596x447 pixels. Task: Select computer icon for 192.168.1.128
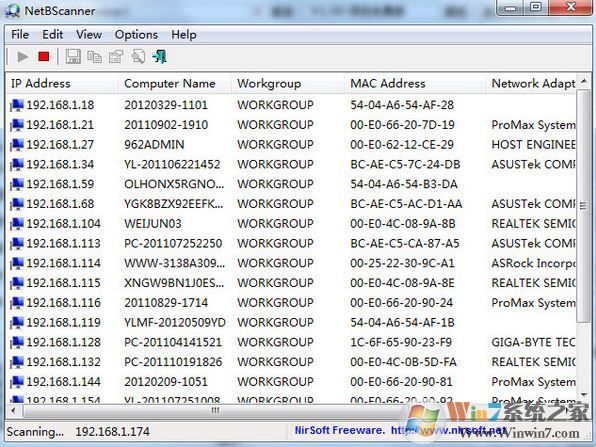click(x=17, y=342)
